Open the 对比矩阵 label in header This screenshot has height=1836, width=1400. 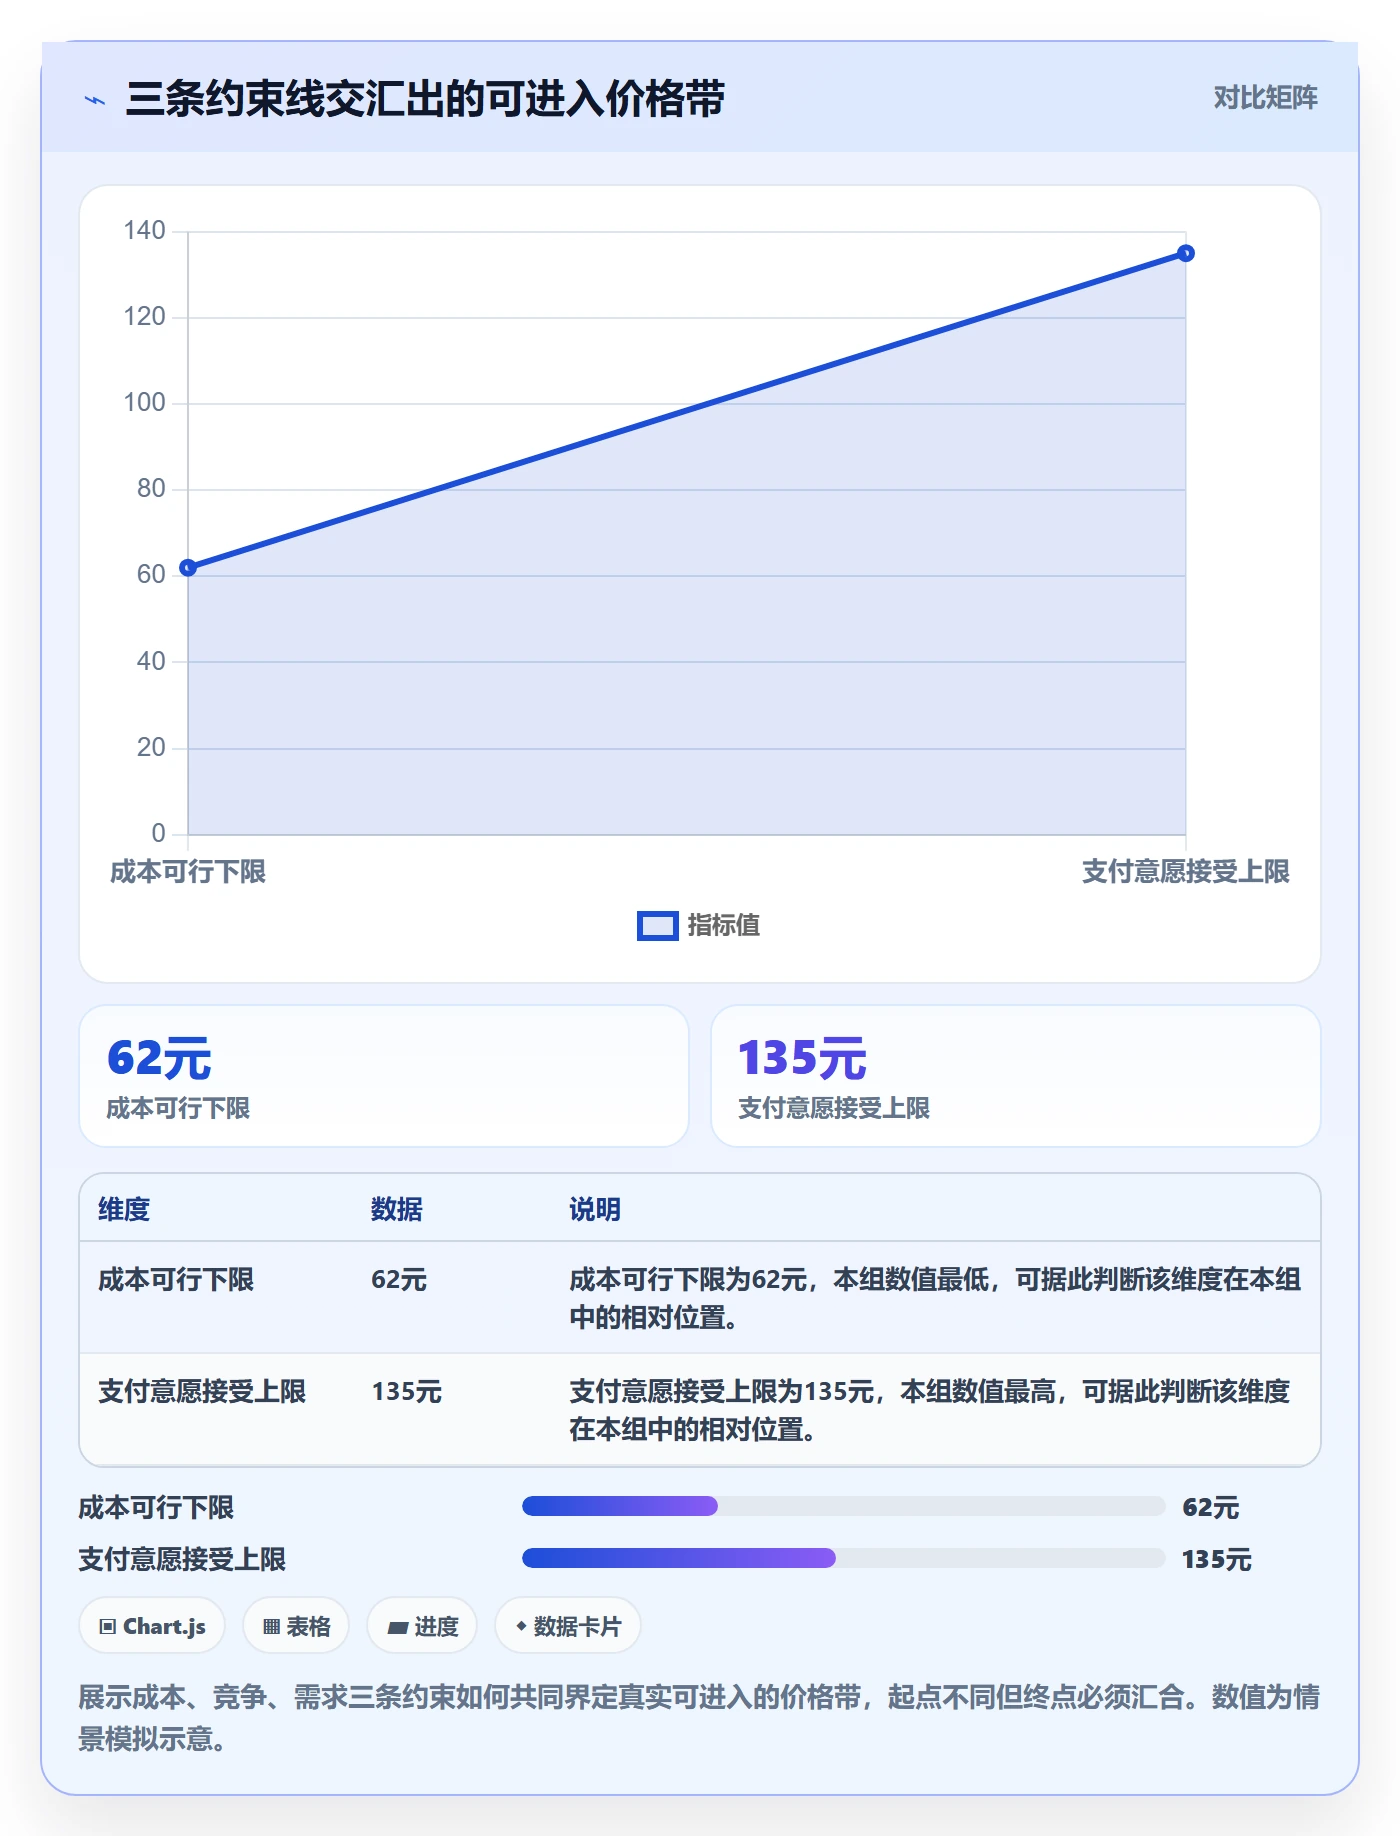click(1265, 98)
